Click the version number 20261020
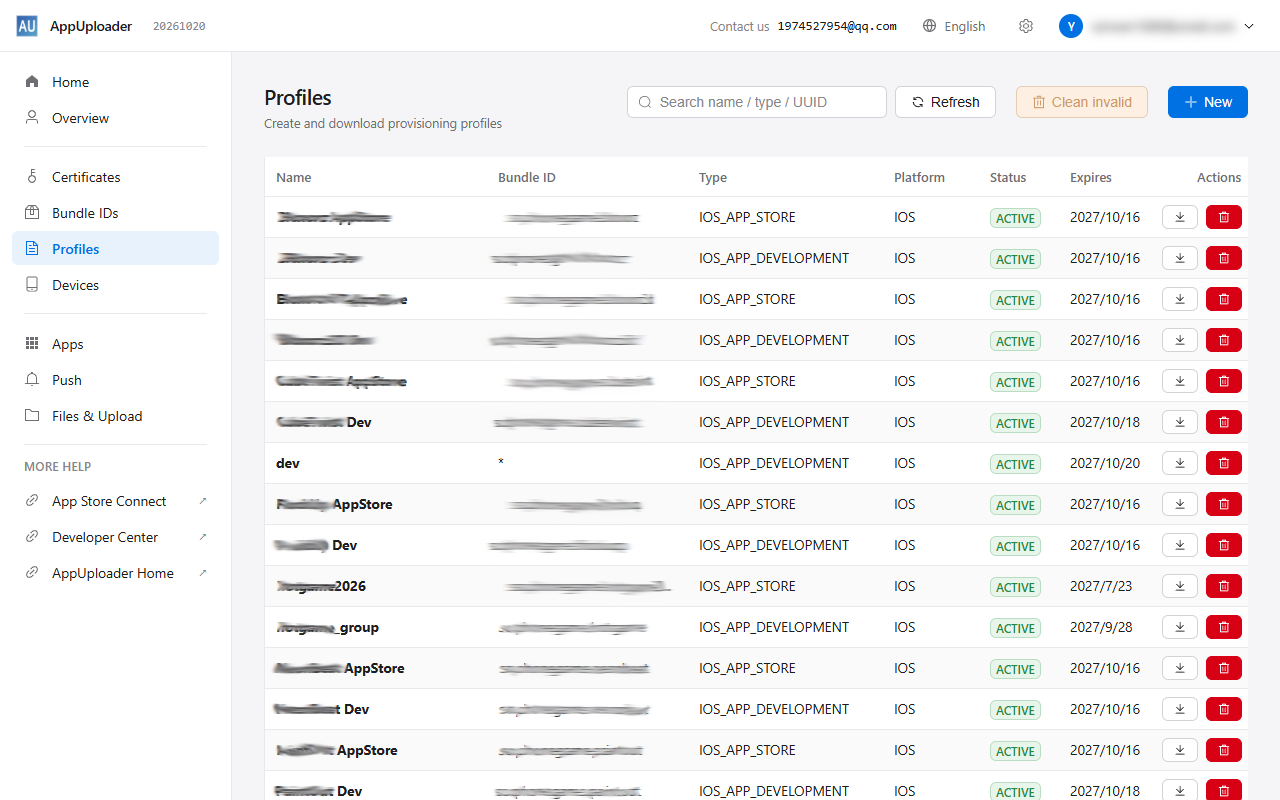Viewport: 1280px width, 800px height. (x=179, y=26)
